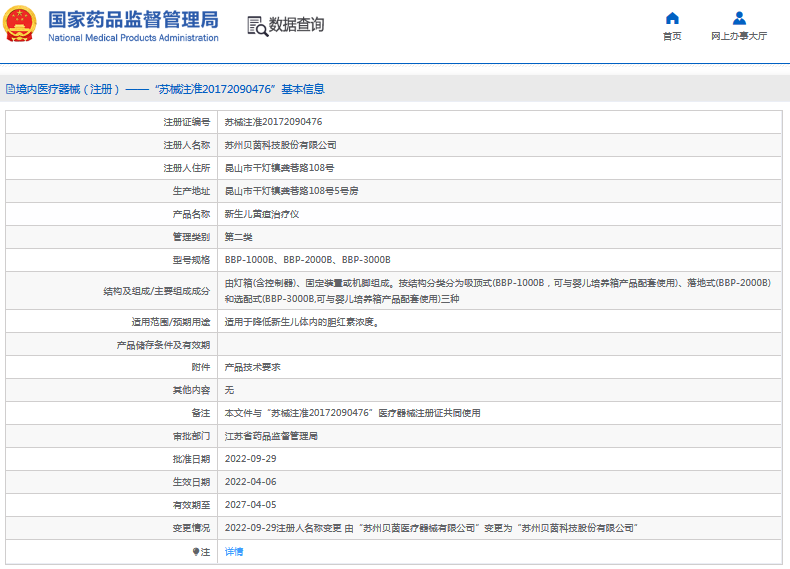Open the home page house icon
Viewport: 790px width, 569px height.
(x=672, y=19)
